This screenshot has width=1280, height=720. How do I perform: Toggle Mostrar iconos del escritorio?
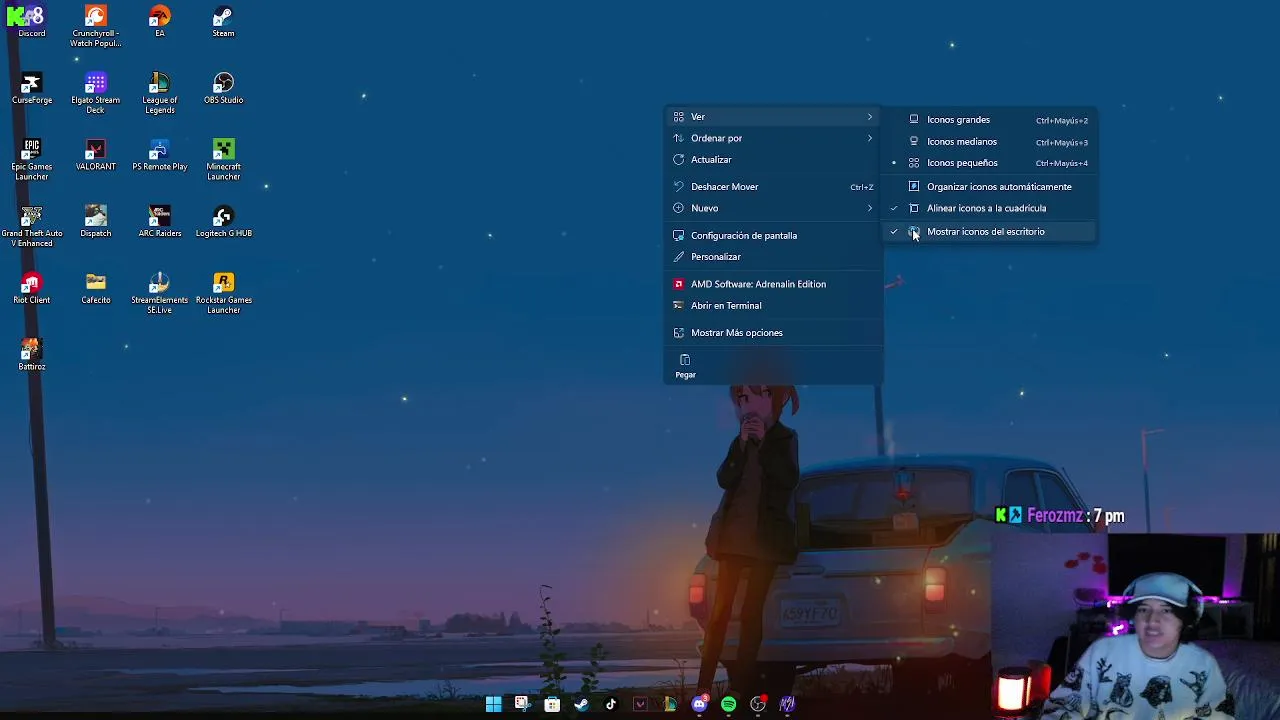tap(991, 232)
